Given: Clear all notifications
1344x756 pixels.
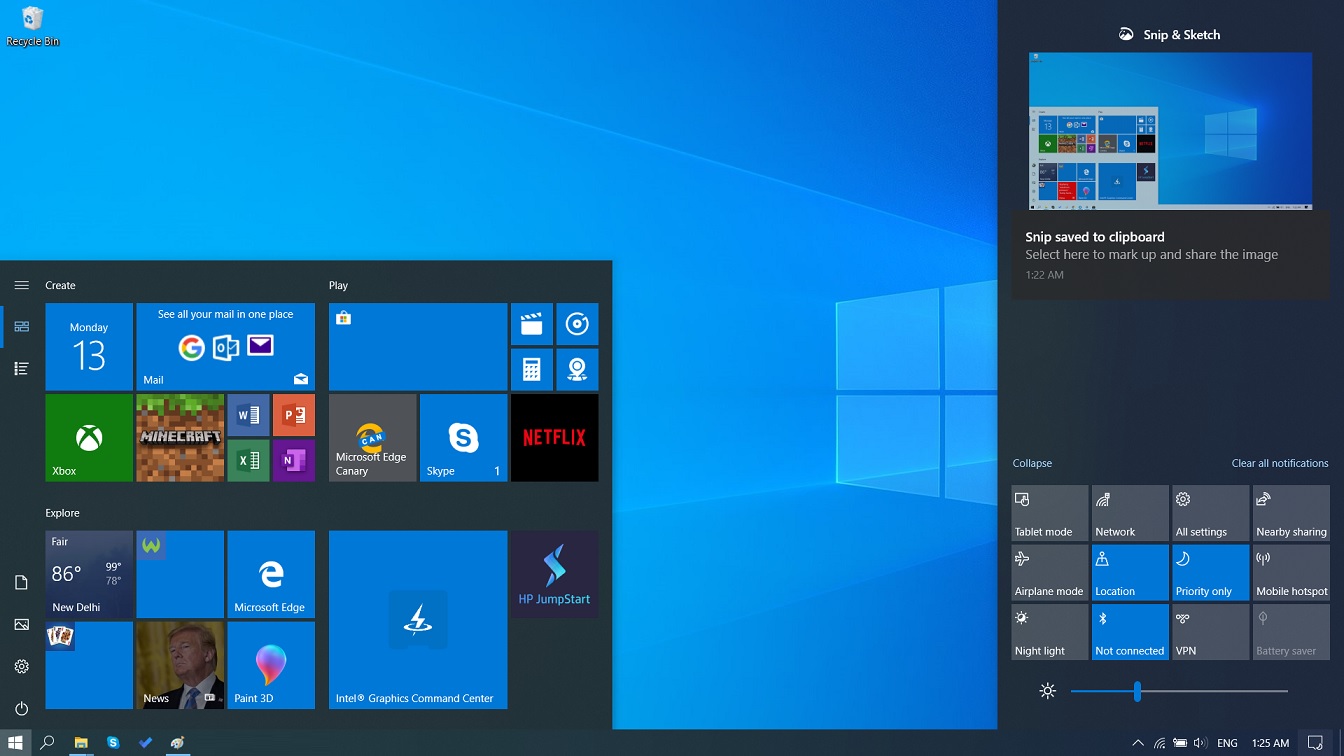Looking at the screenshot, I should 1279,463.
